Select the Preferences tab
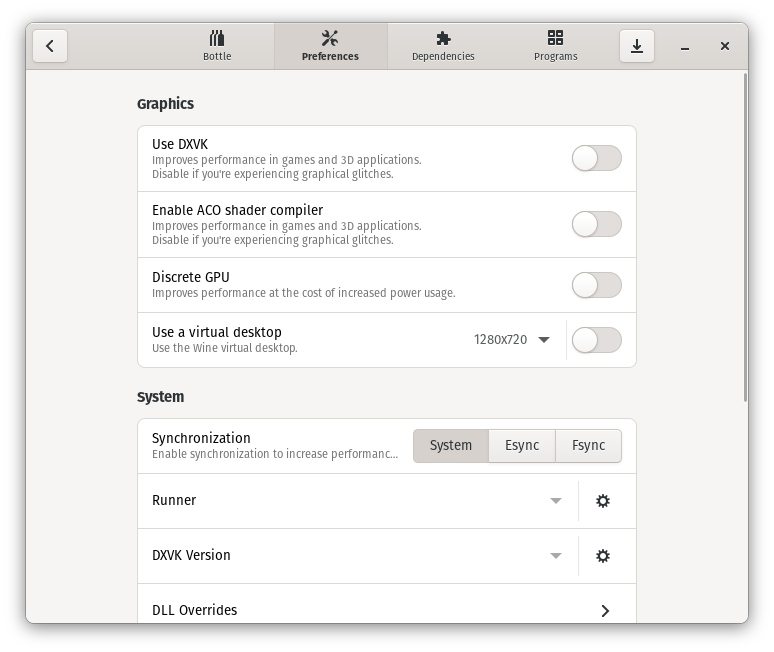774x652 pixels. pyautogui.click(x=330, y=46)
